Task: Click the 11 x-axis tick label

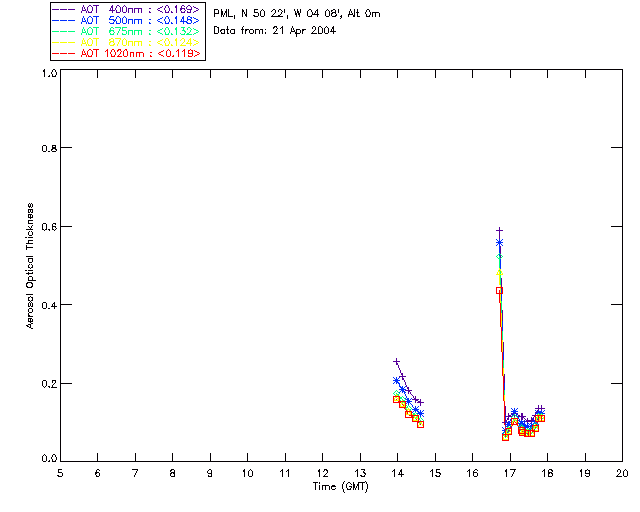Action: pos(285,473)
